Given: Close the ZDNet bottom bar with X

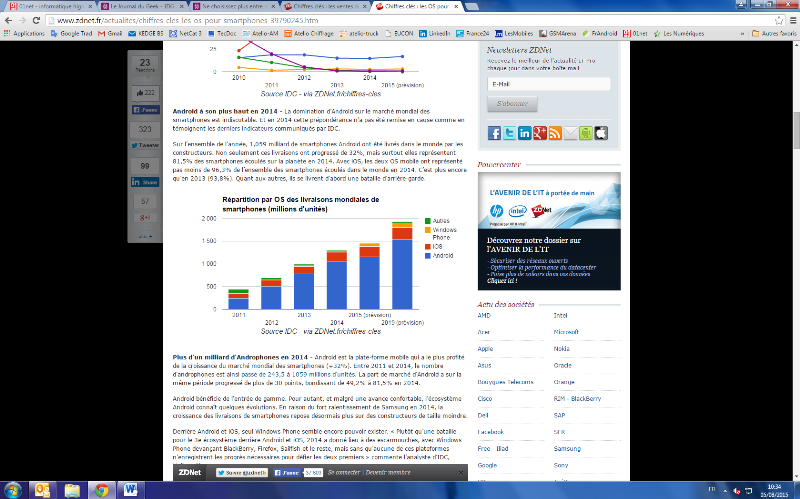Looking at the screenshot, I should tap(461, 473).
